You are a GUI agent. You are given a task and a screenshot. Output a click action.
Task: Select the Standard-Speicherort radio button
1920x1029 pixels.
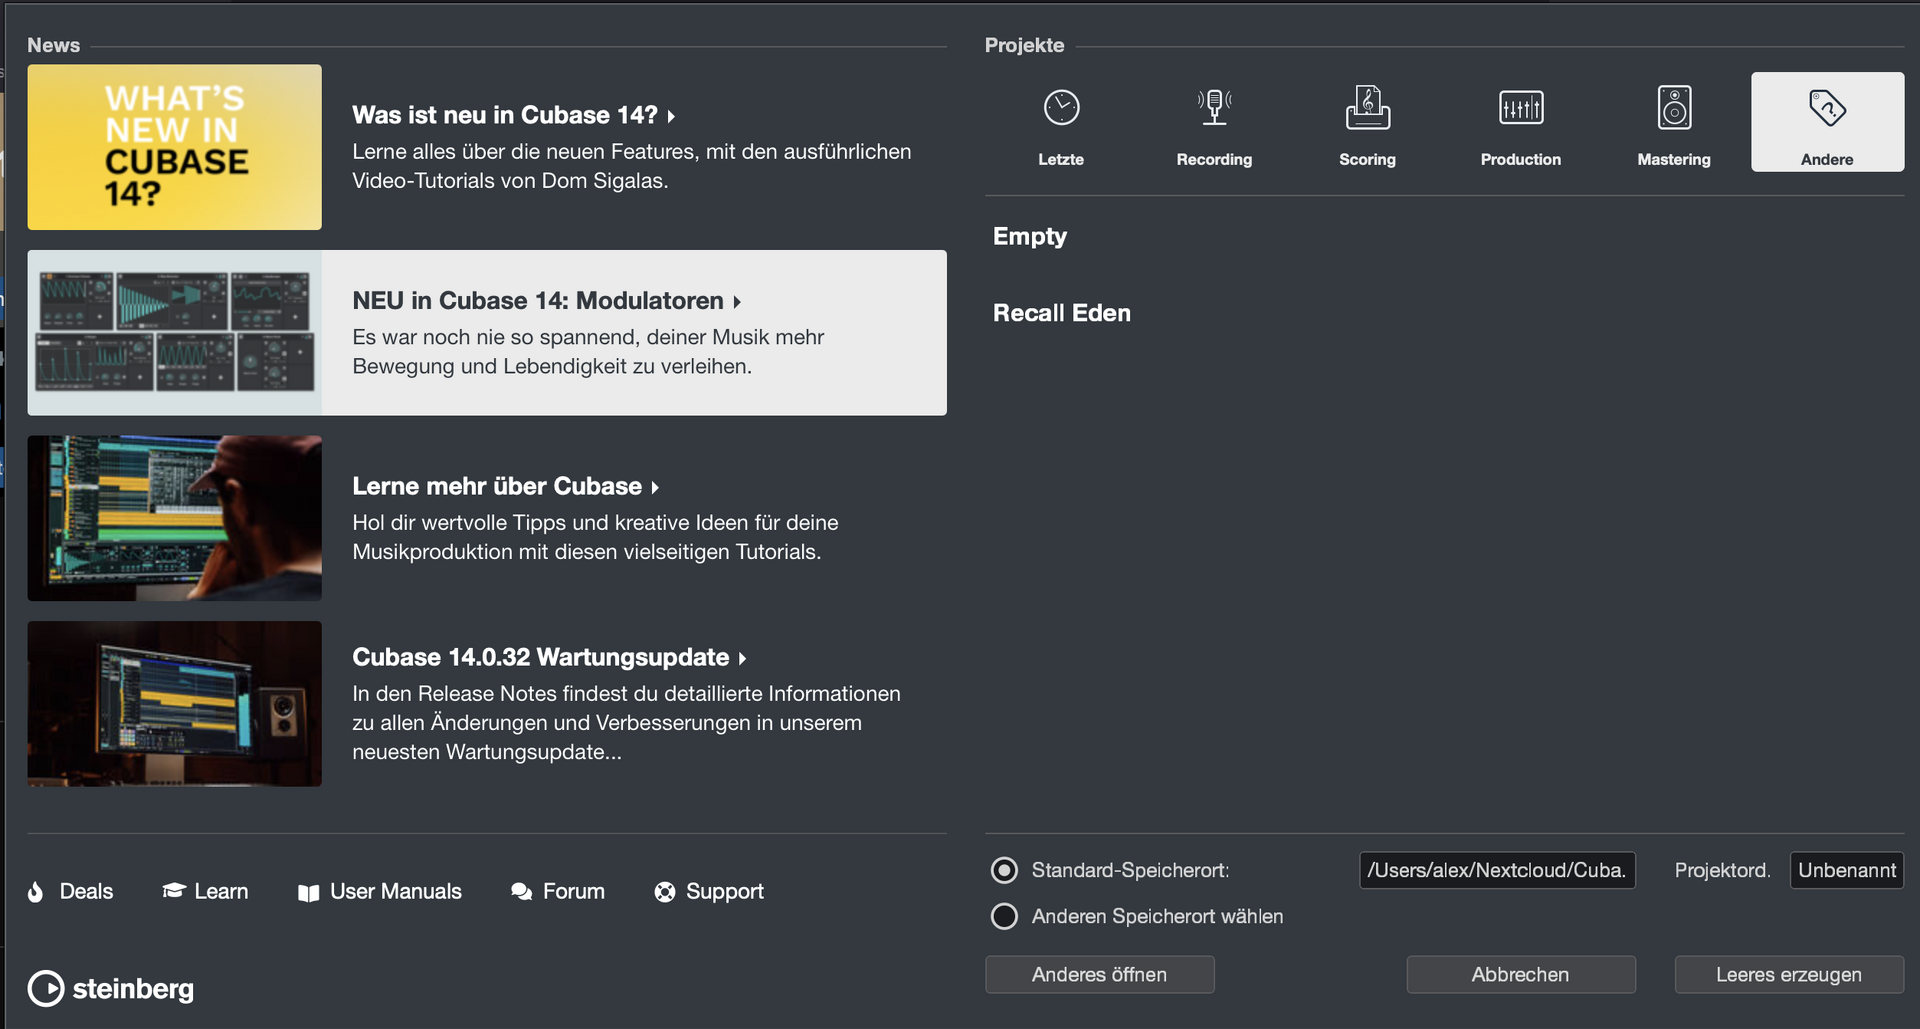(1004, 870)
